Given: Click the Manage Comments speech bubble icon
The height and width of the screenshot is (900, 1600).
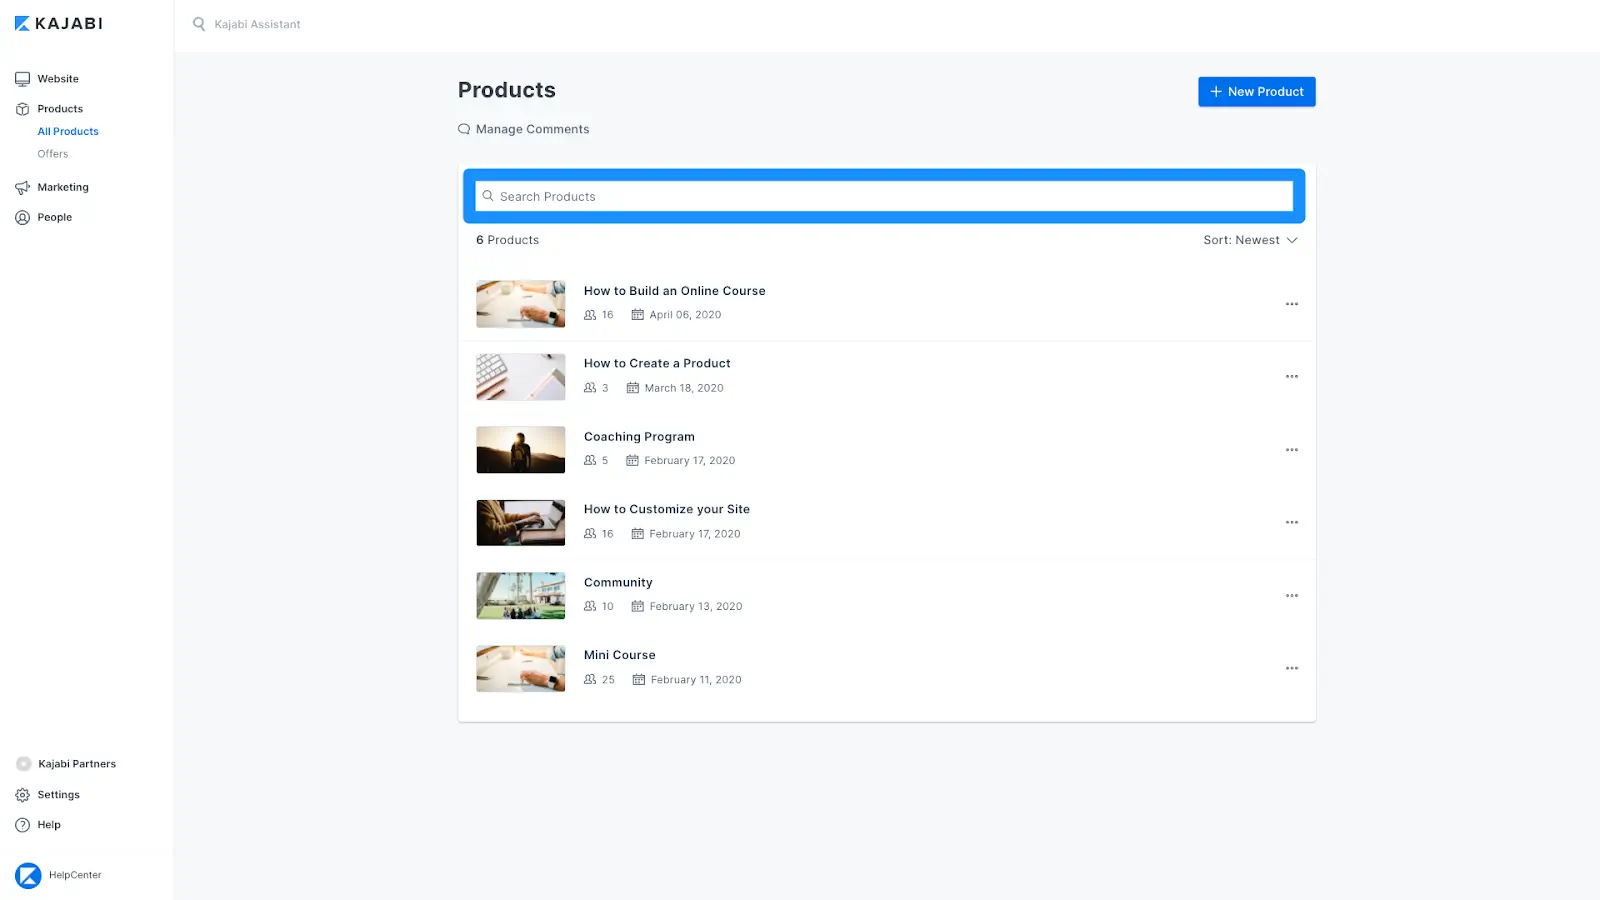Looking at the screenshot, I should pyautogui.click(x=464, y=129).
